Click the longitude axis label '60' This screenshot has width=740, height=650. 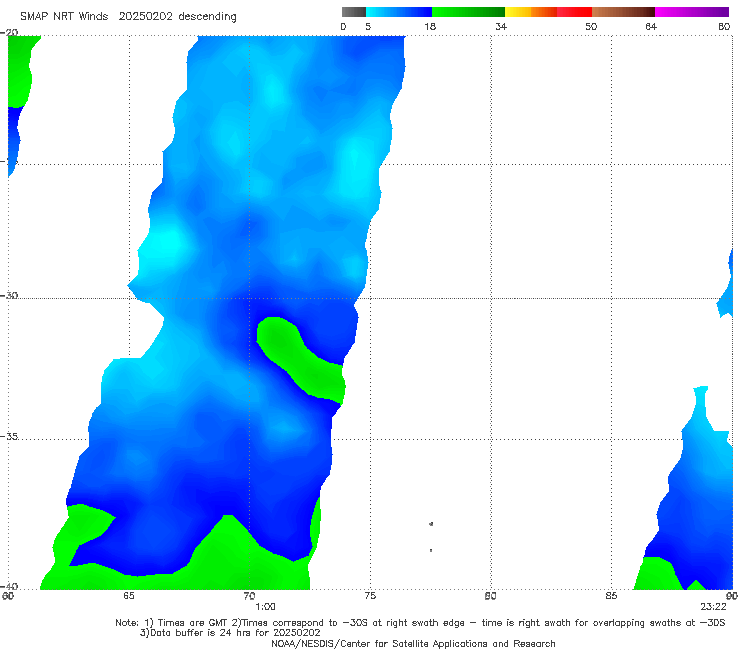pyautogui.click(x=8, y=596)
